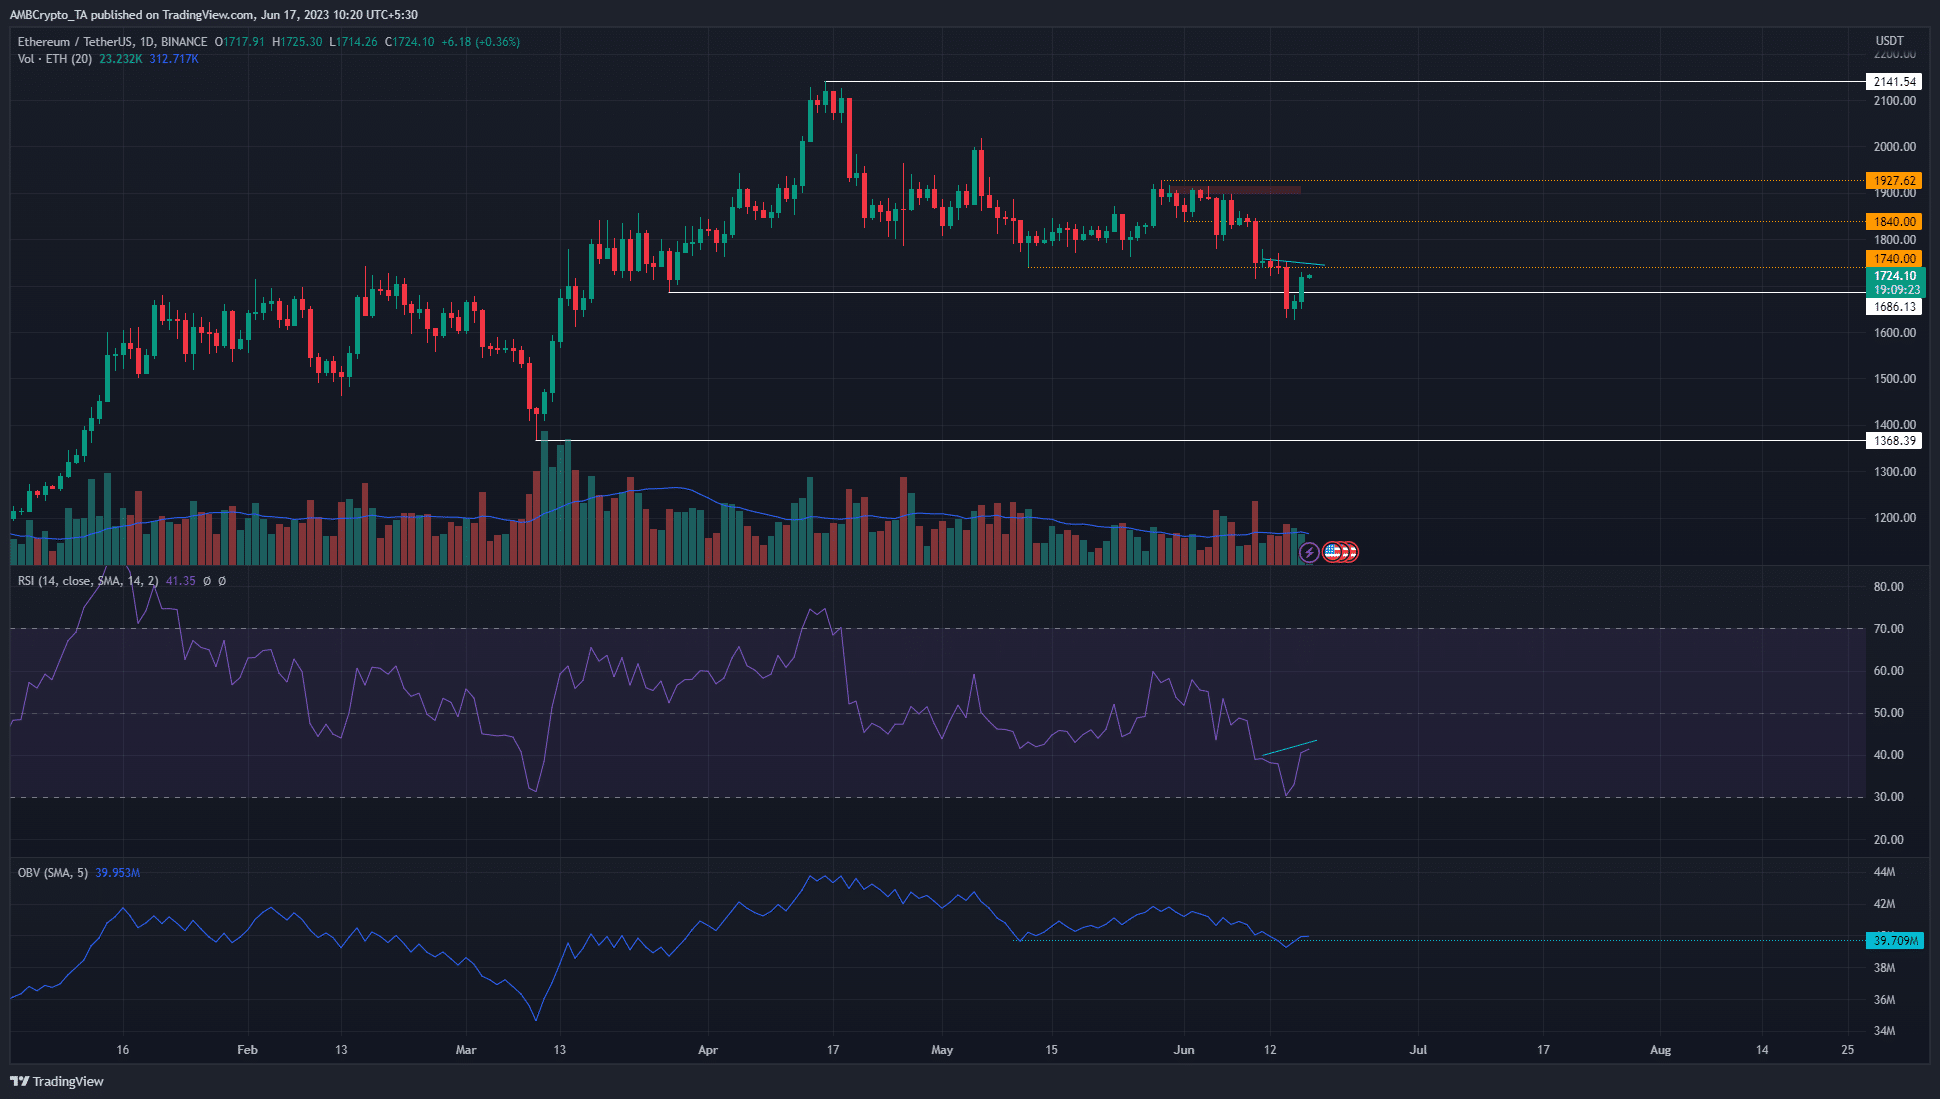Click the 1200.00 tick on price axis

coord(1894,518)
